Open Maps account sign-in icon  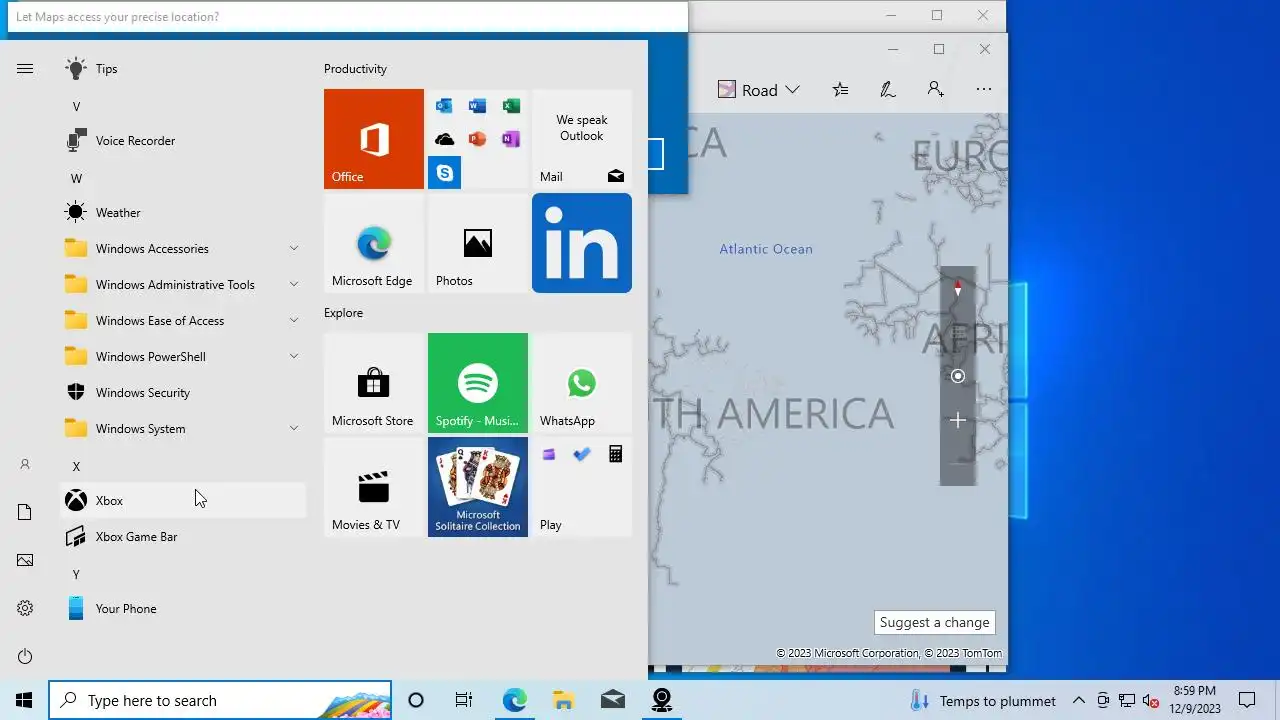pos(935,90)
